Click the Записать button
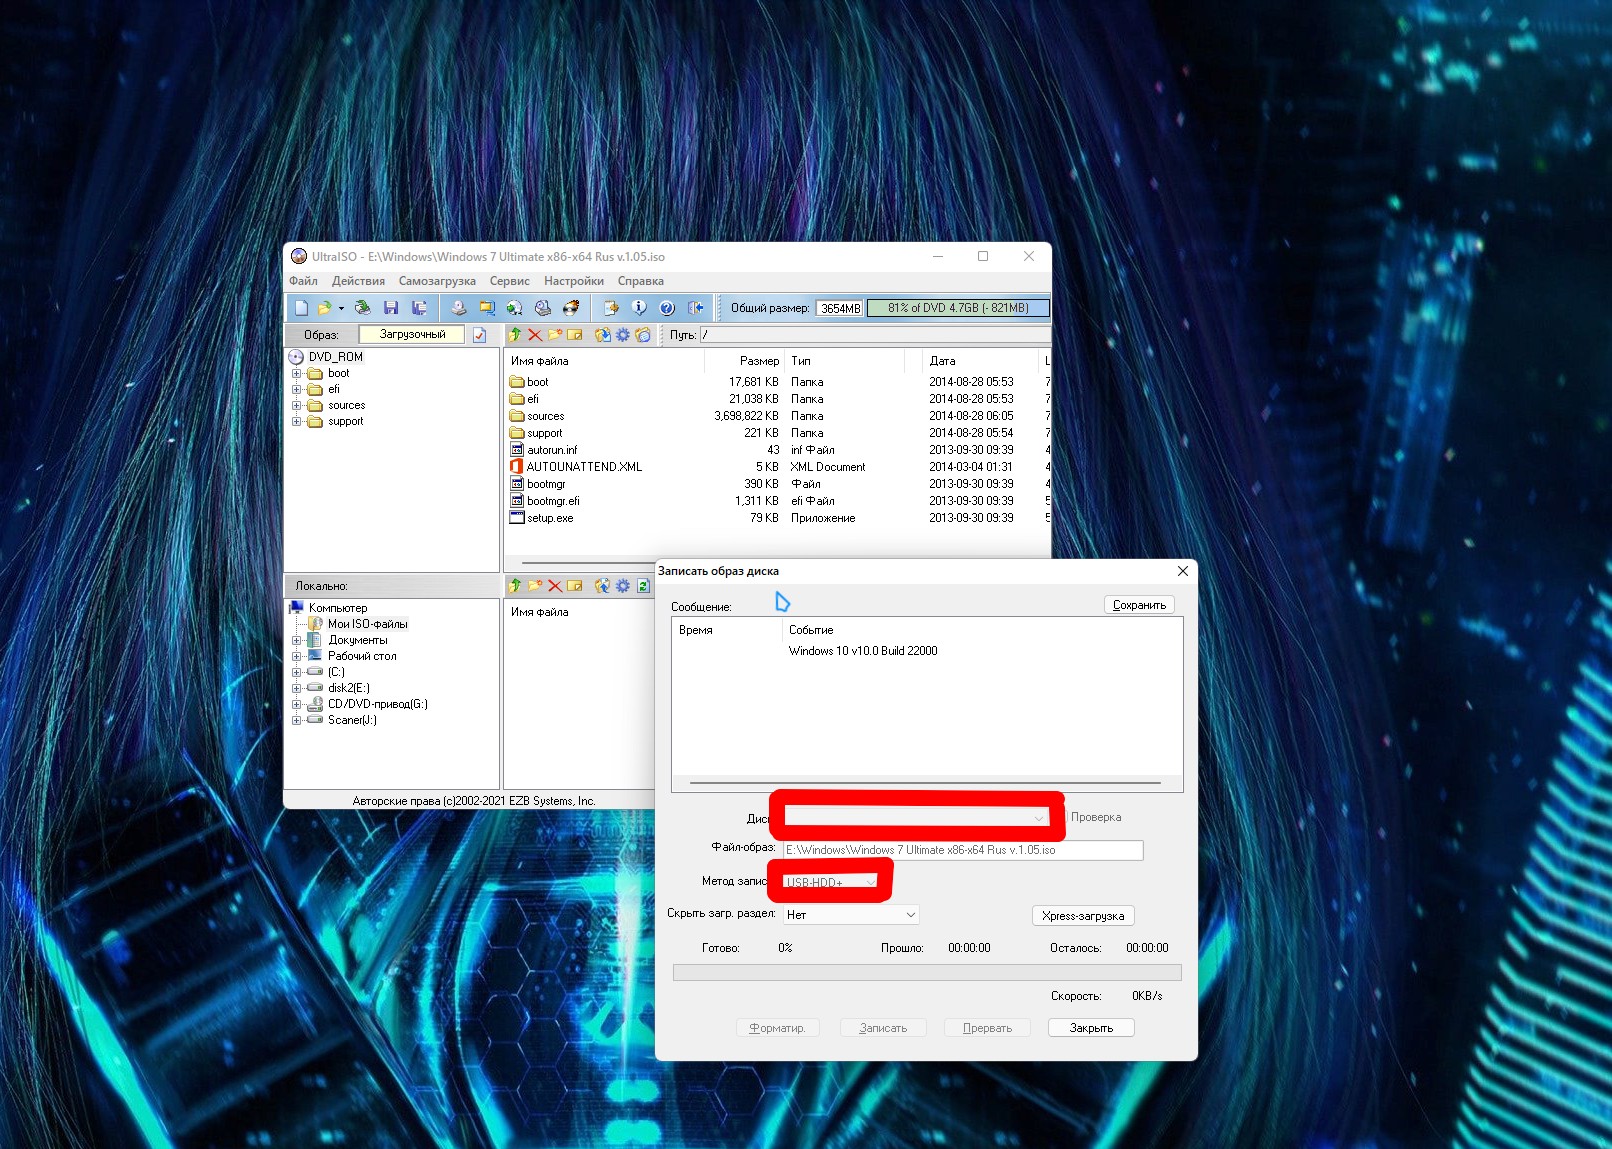 pos(883,1028)
